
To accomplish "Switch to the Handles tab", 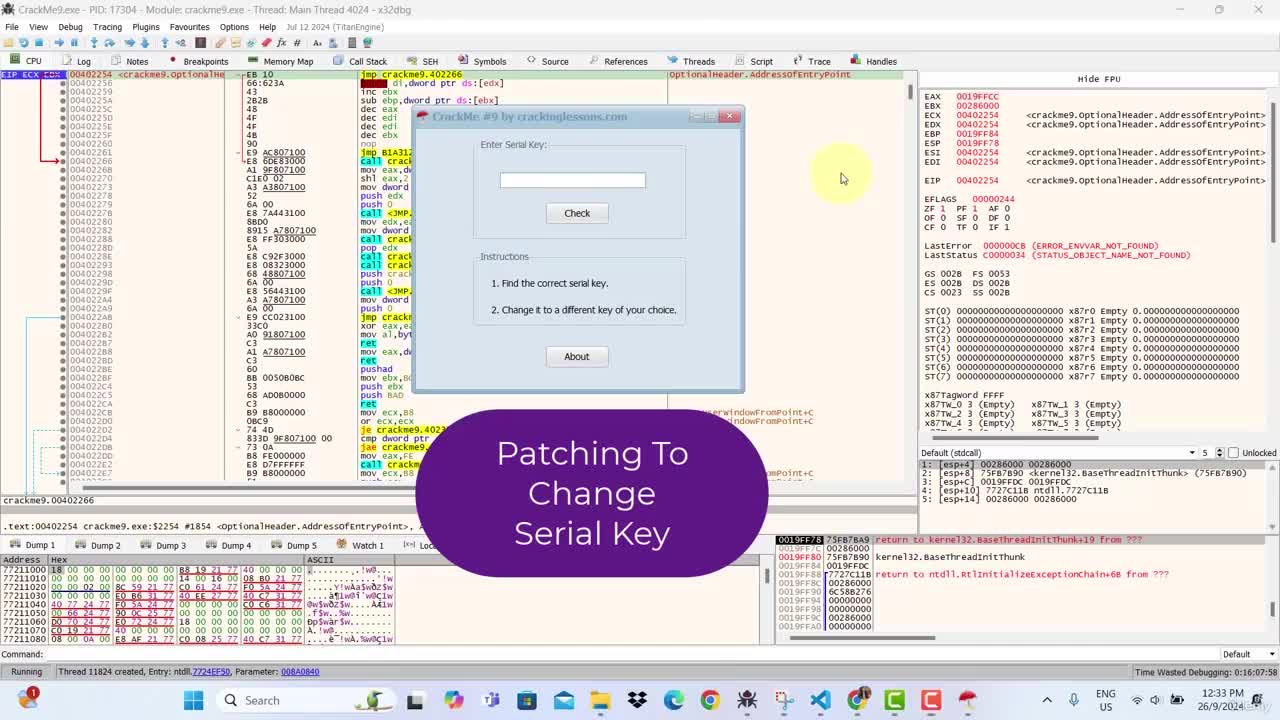I will click(874, 61).
